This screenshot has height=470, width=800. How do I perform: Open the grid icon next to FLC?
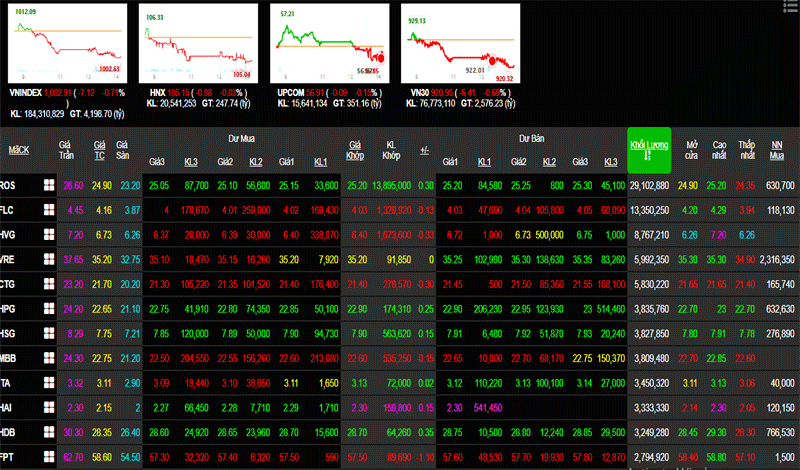pyautogui.click(x=49, y=210)
